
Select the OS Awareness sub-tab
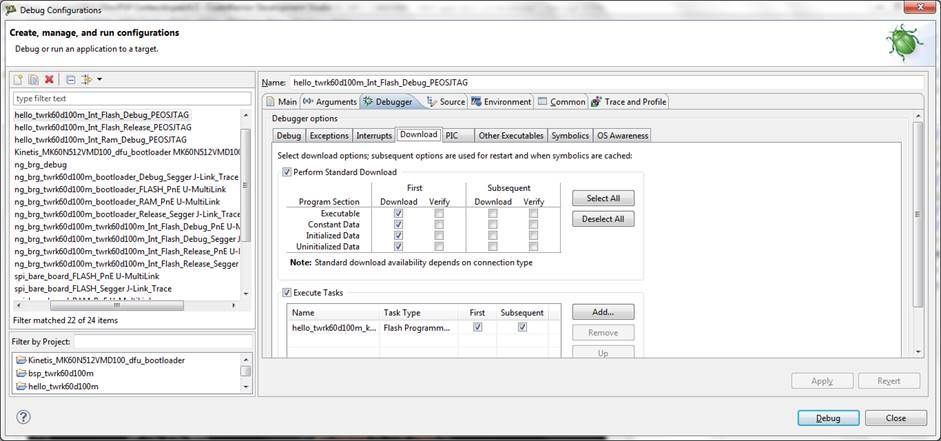622,136
